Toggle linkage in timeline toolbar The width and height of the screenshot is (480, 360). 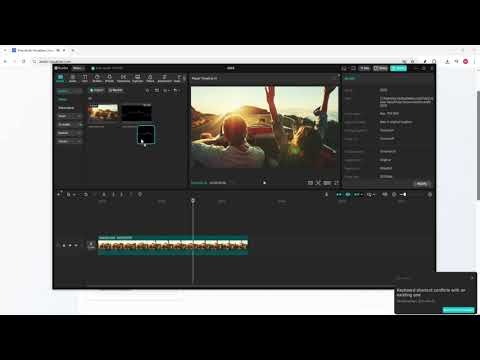(358, 194)
